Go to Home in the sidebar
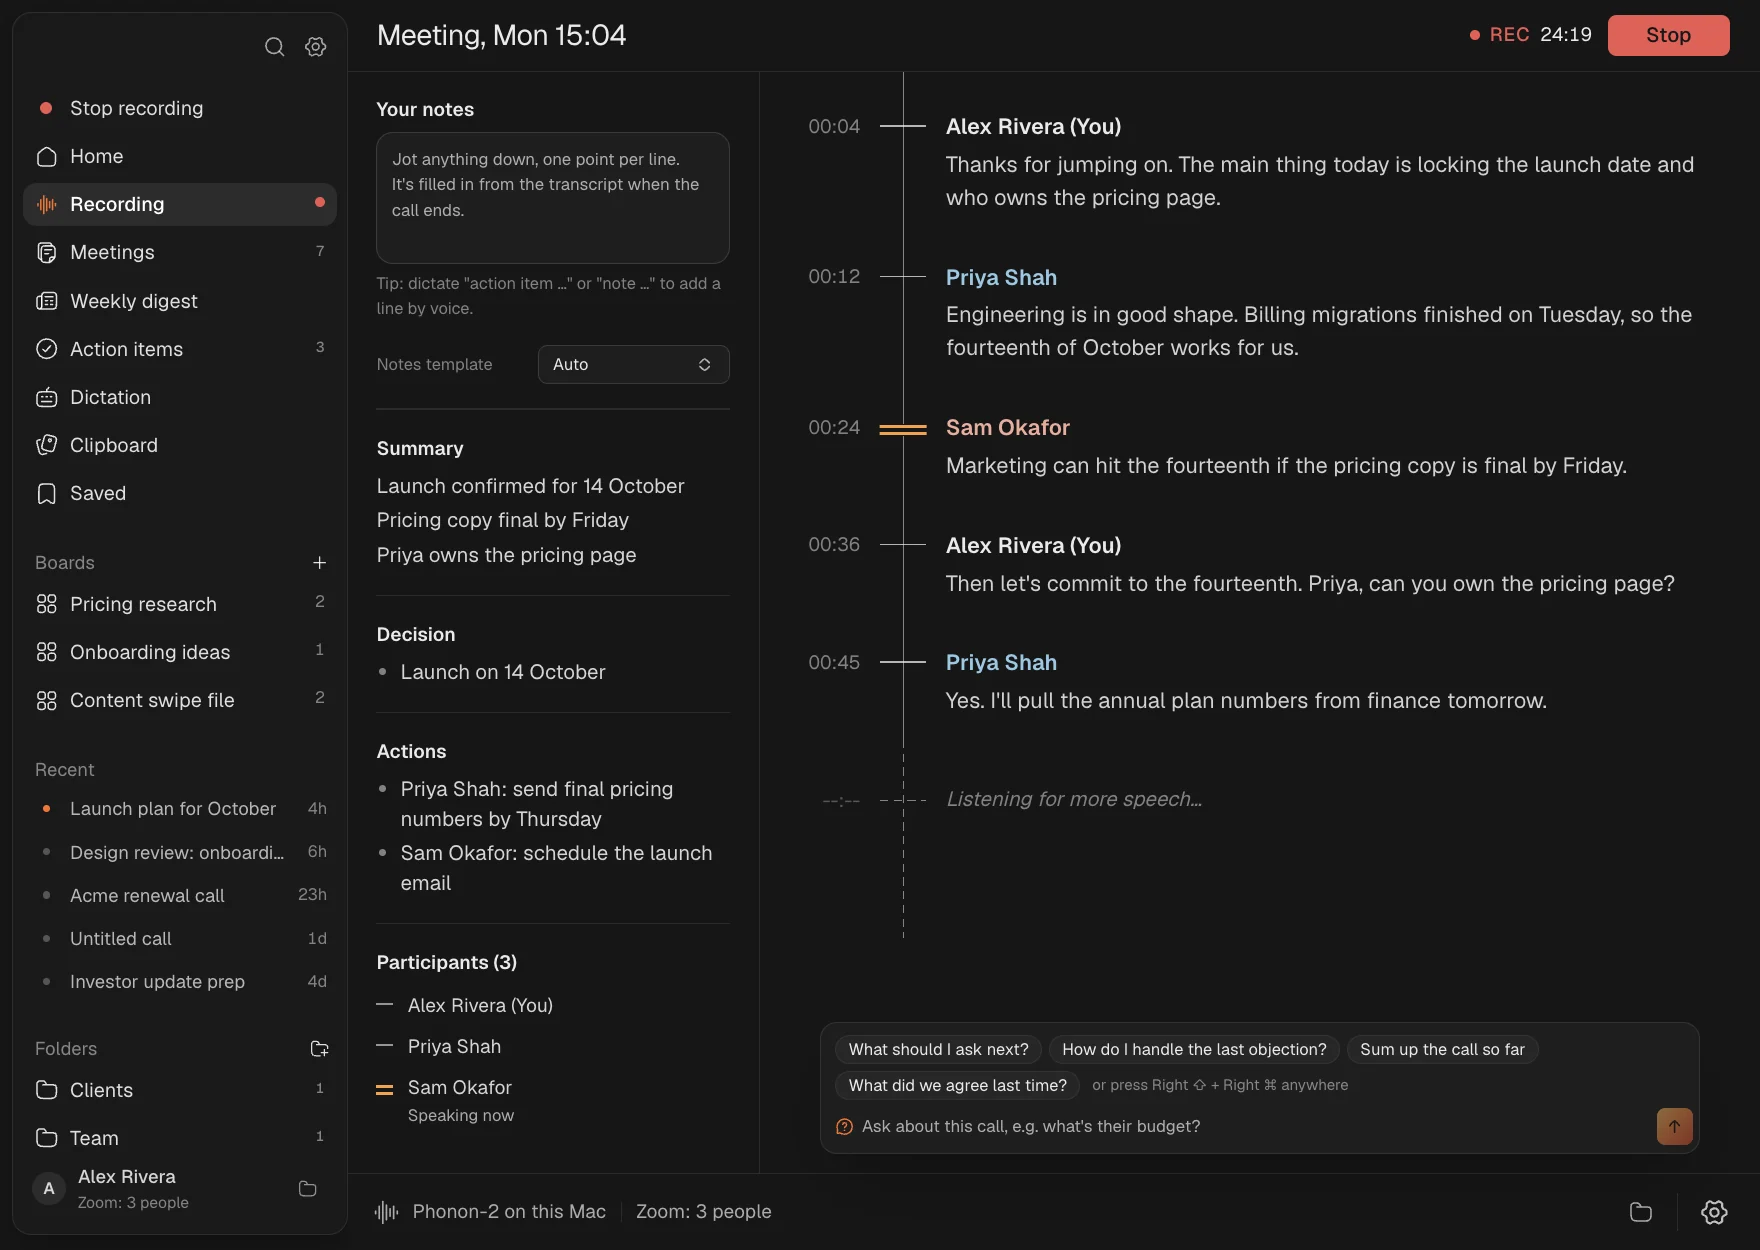Image resolution: width=1760 pixels, height=1250 pixels. [x=180, y=156]
